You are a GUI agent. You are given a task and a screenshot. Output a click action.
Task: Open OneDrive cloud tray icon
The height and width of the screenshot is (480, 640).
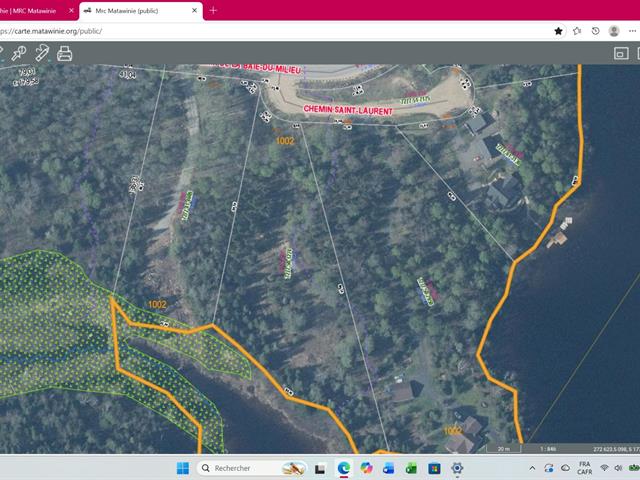pos(565,468)
